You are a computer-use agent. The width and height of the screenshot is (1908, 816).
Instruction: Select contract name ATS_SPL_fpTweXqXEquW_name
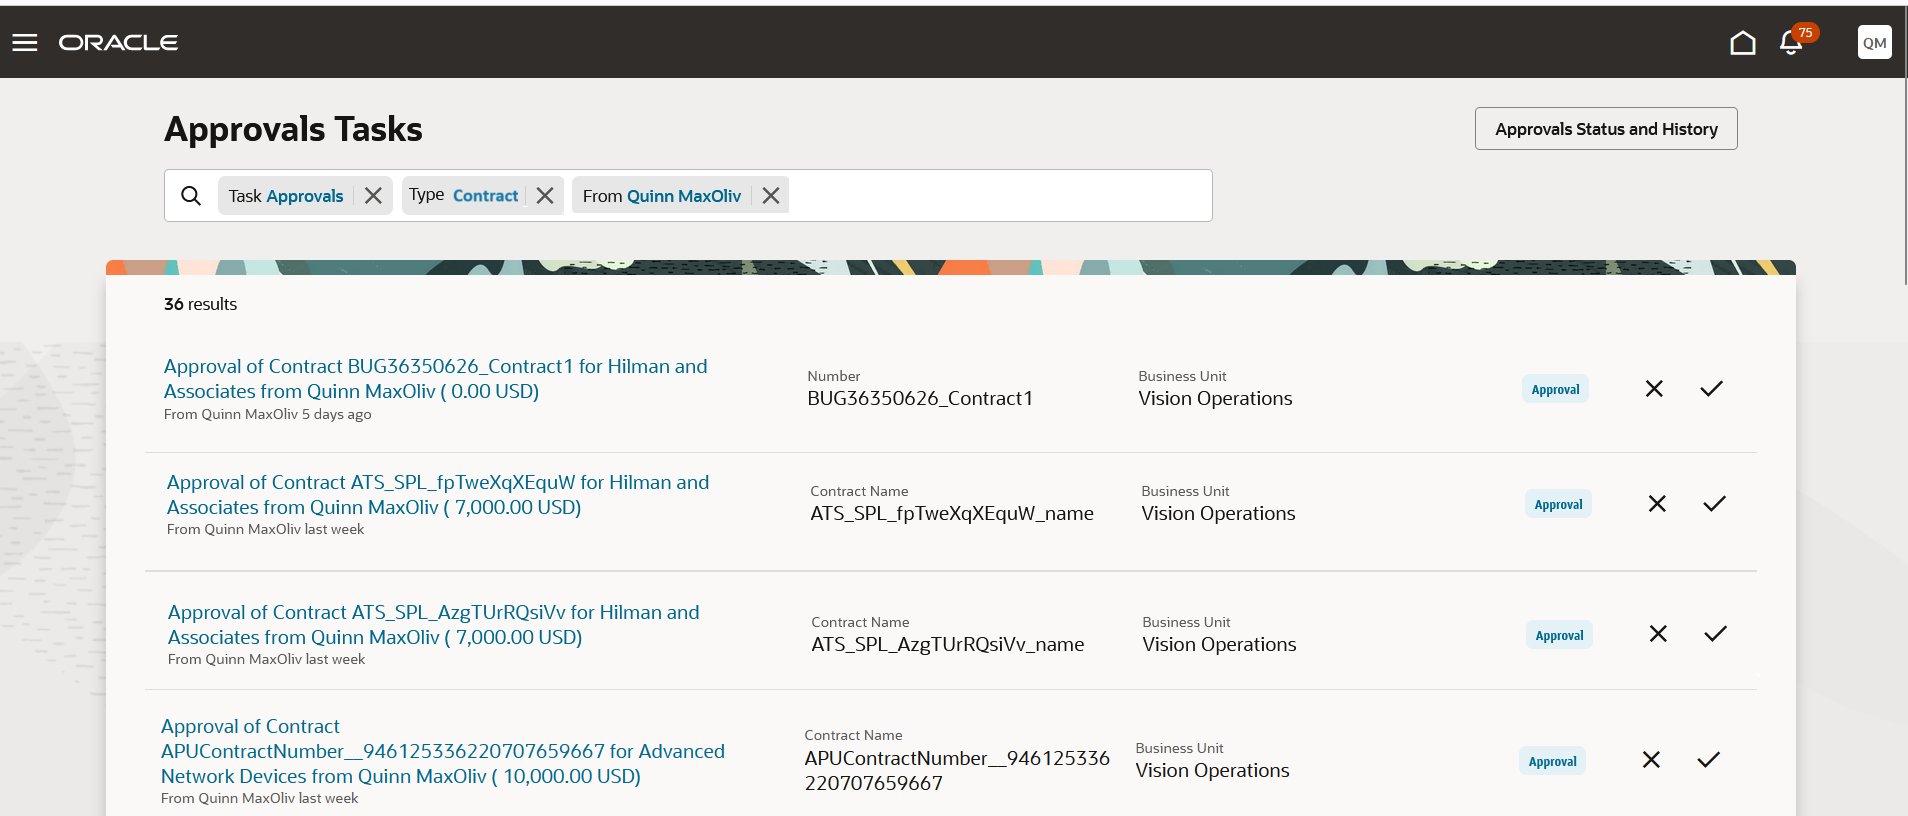click(952, 513)
